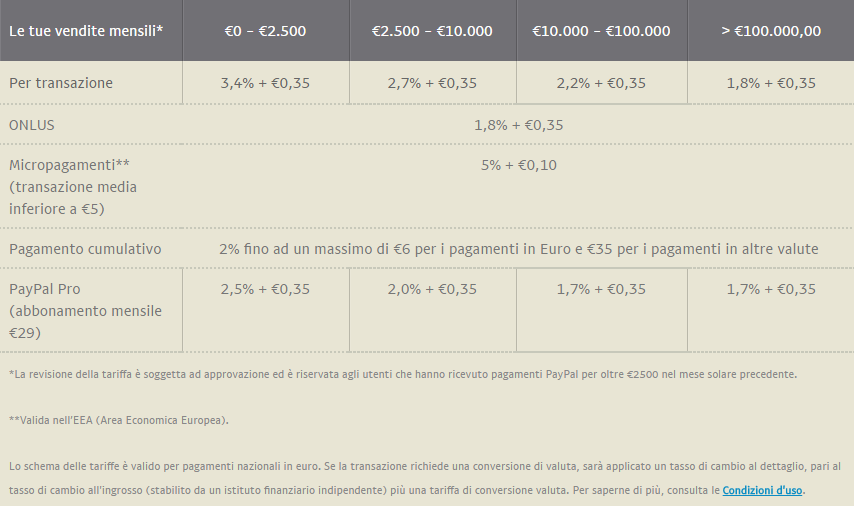Click the PayPal Pro 2,5% + €0,35 cell

click(x=265, y=289)
